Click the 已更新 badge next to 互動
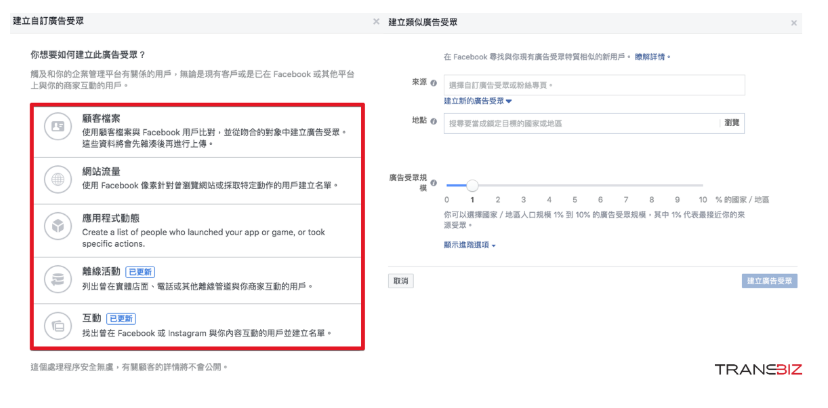Image resolution: width=828 pixels, height=408 pixels. tap(121, 319)
